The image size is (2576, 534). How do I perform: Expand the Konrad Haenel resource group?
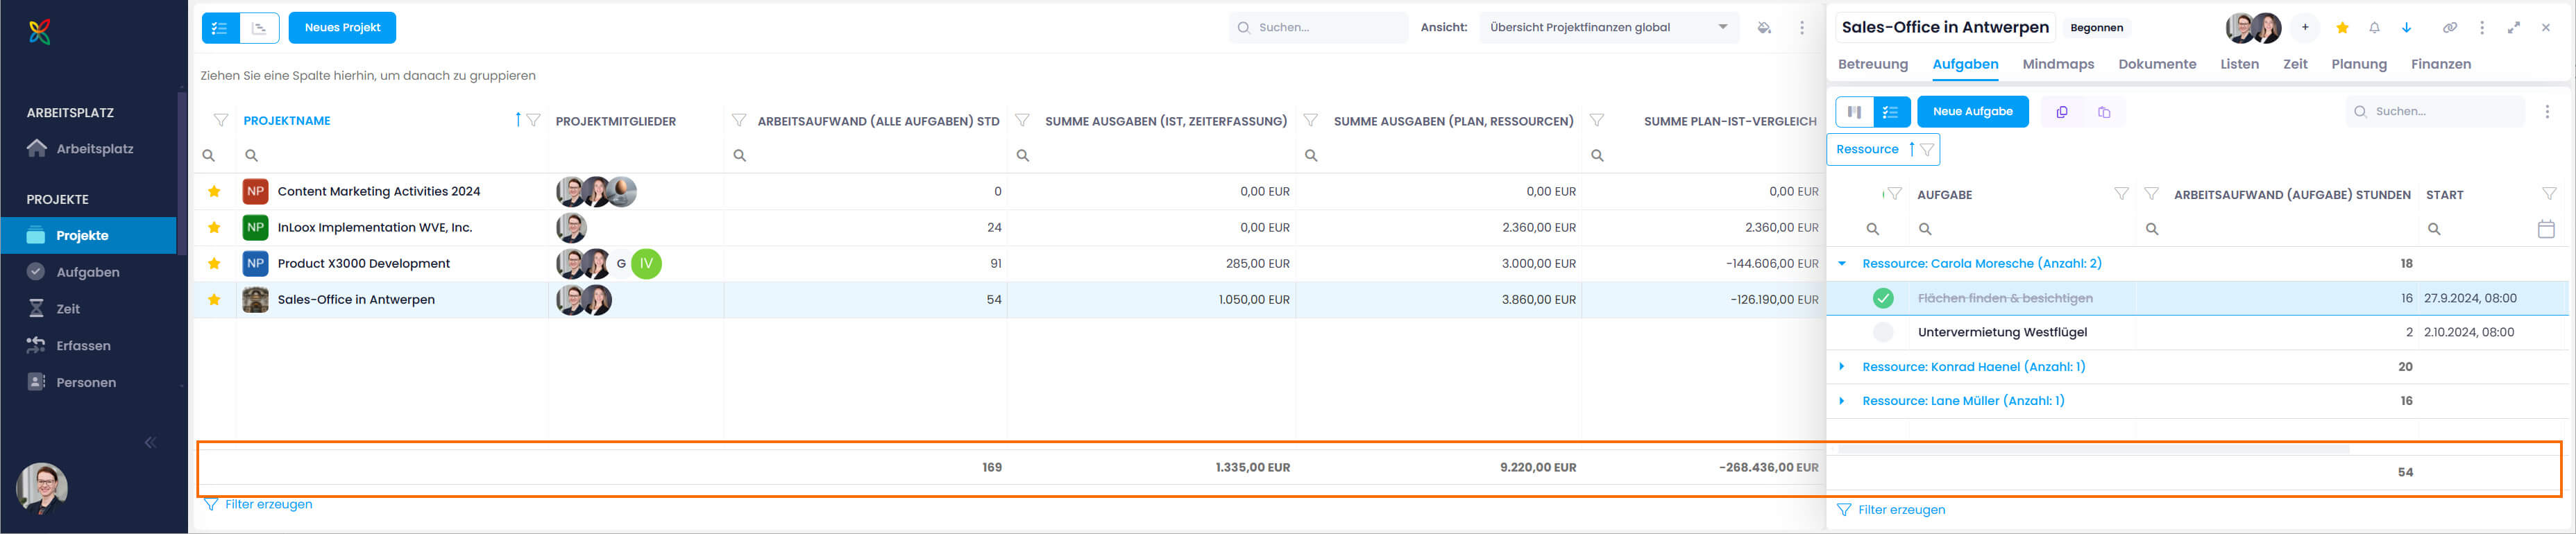coord(1841,367)
